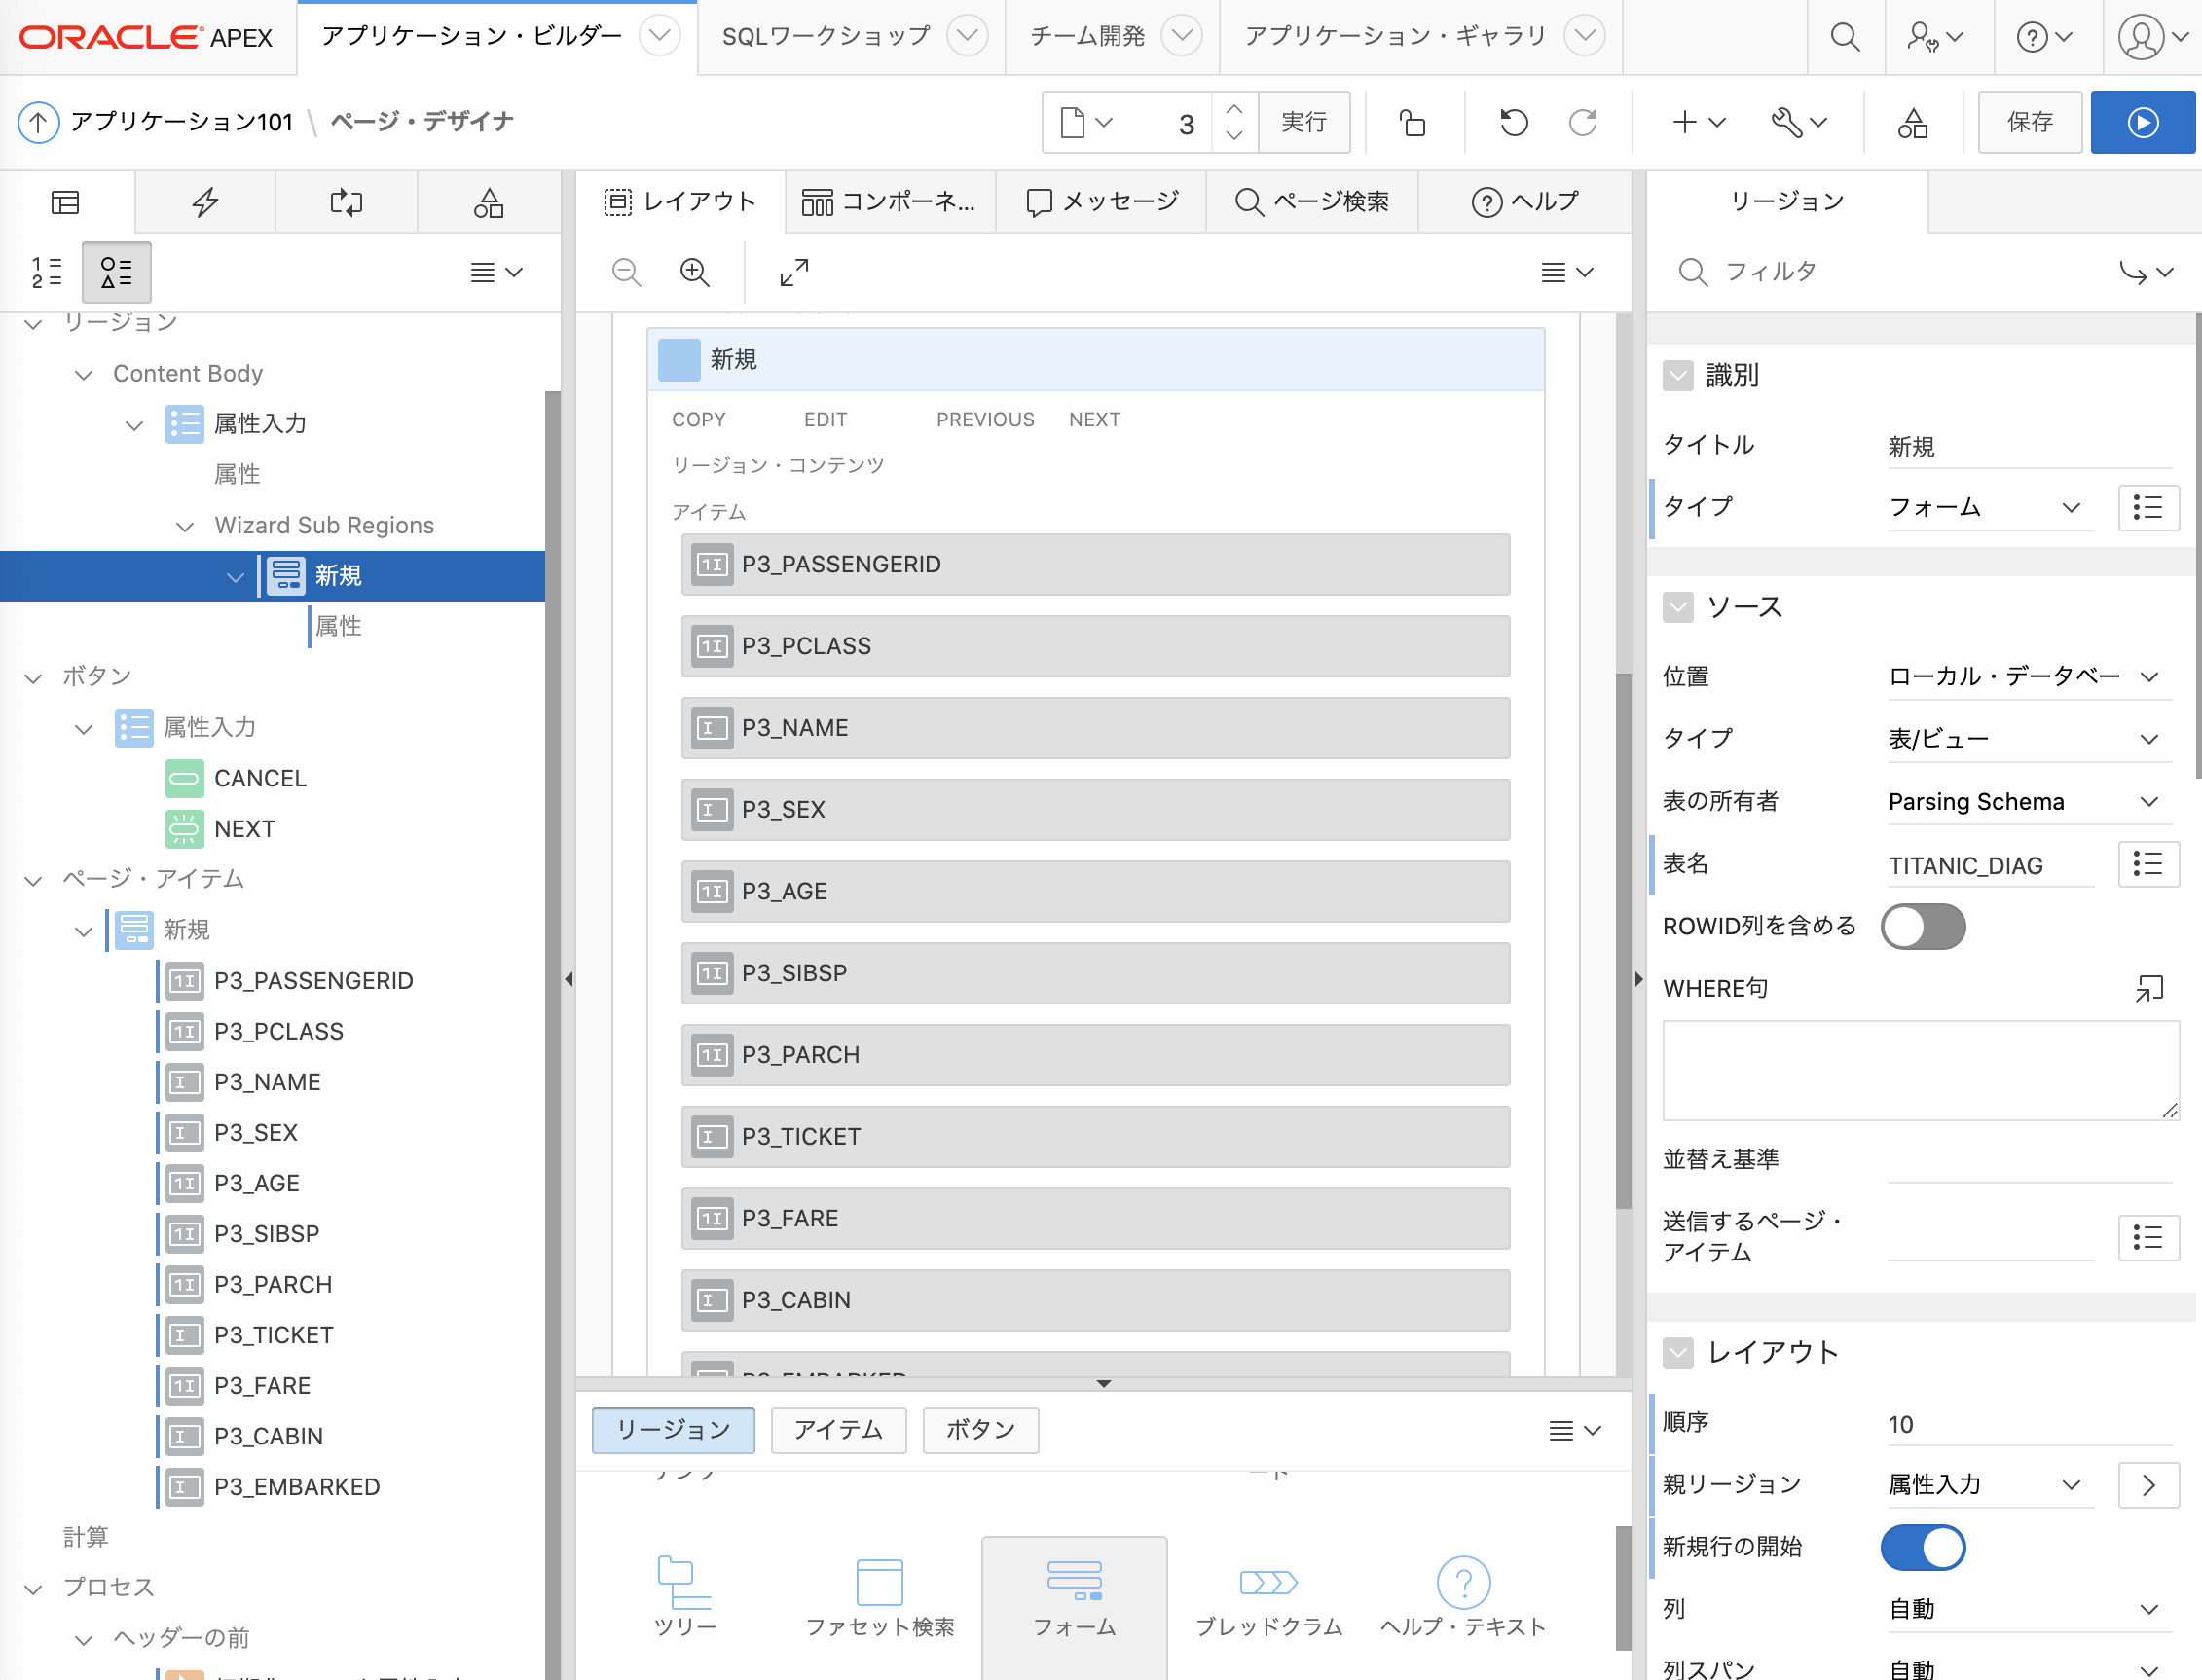
Task: Toggle the 新規行の開始 switch off
Action: click(x=1922, y=1547)
